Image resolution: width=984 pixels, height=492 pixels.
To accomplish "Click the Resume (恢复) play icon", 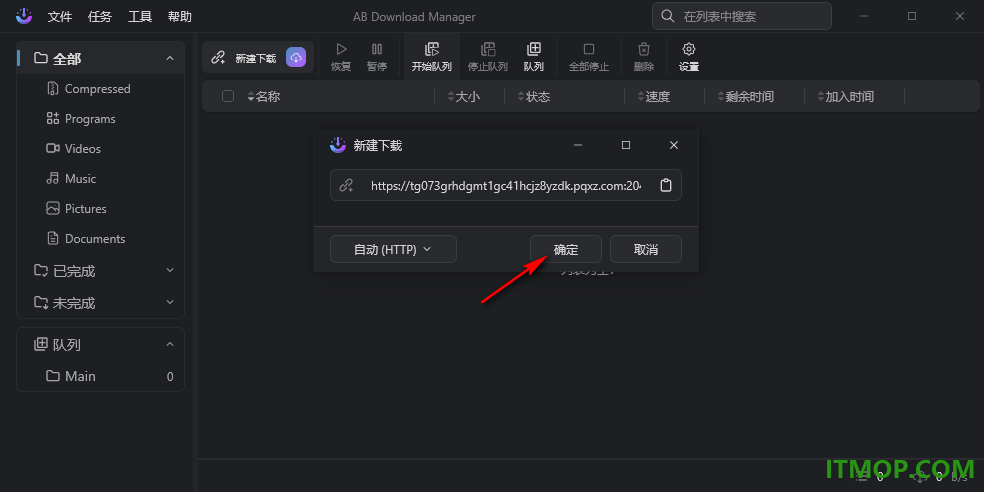I will point(341,49).
